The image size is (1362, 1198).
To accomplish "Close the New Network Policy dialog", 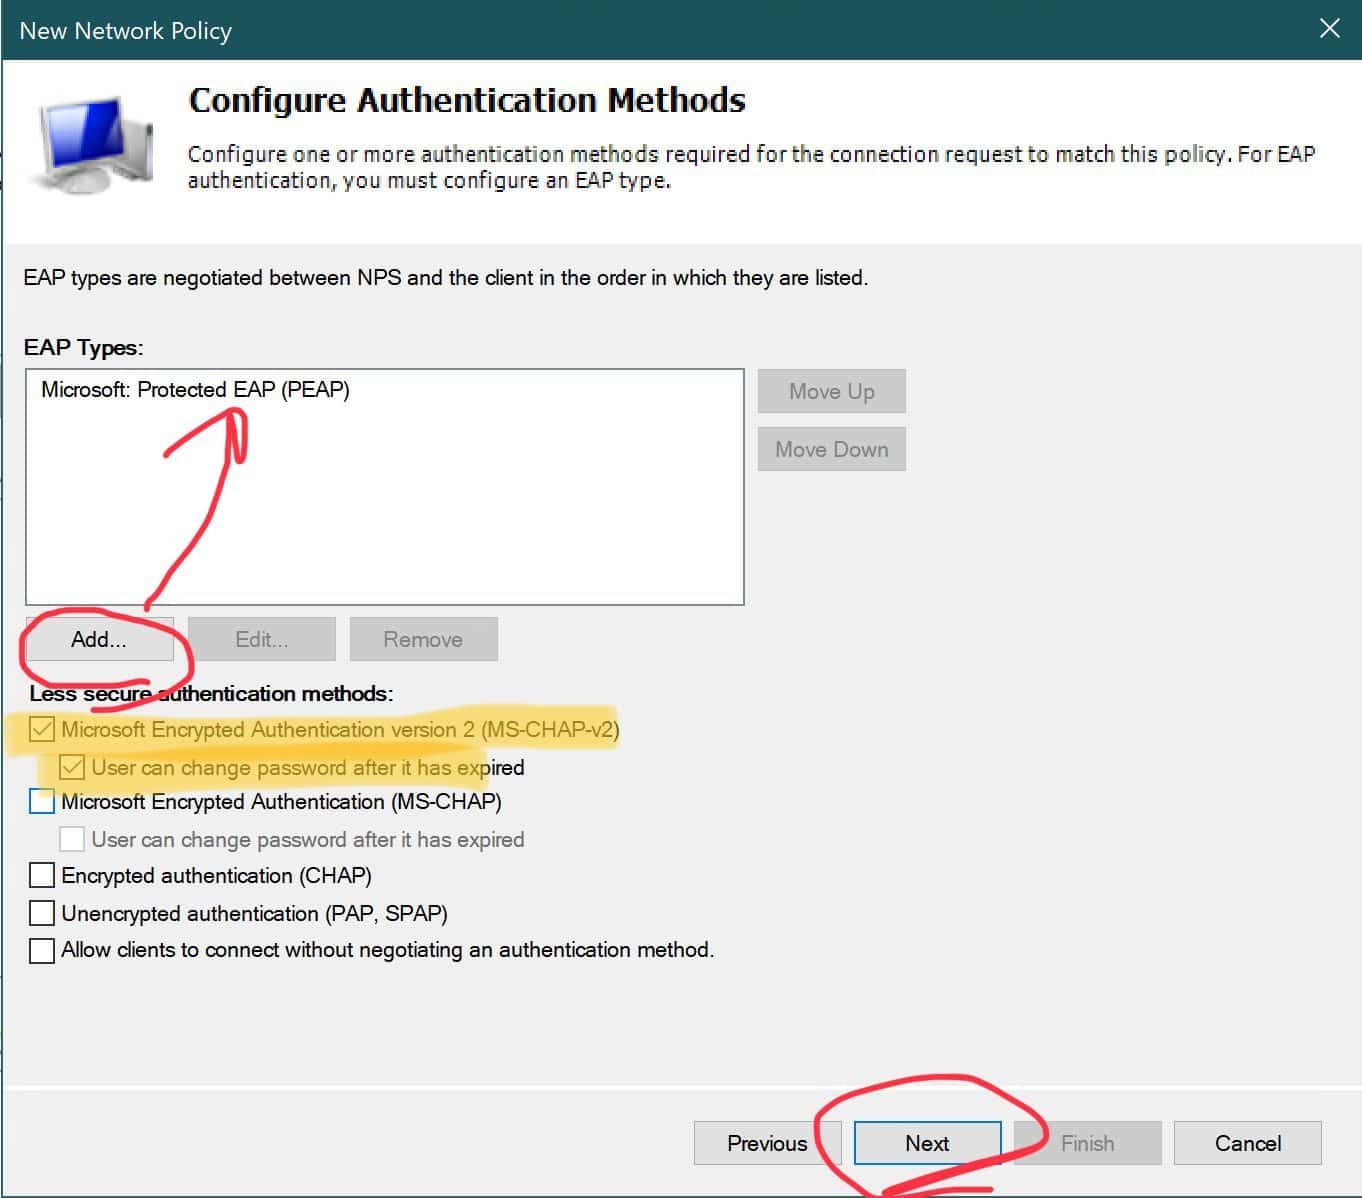I will tap(1329, 29).
